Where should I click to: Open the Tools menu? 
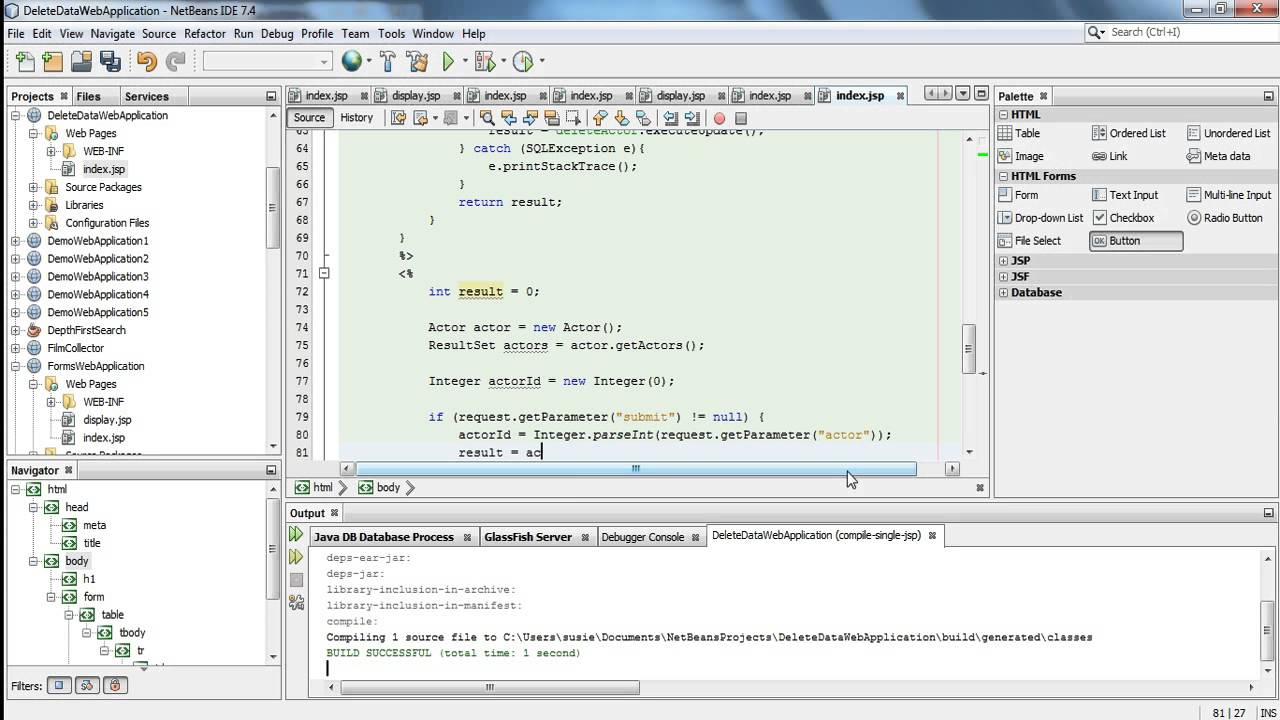pos(391,33)
